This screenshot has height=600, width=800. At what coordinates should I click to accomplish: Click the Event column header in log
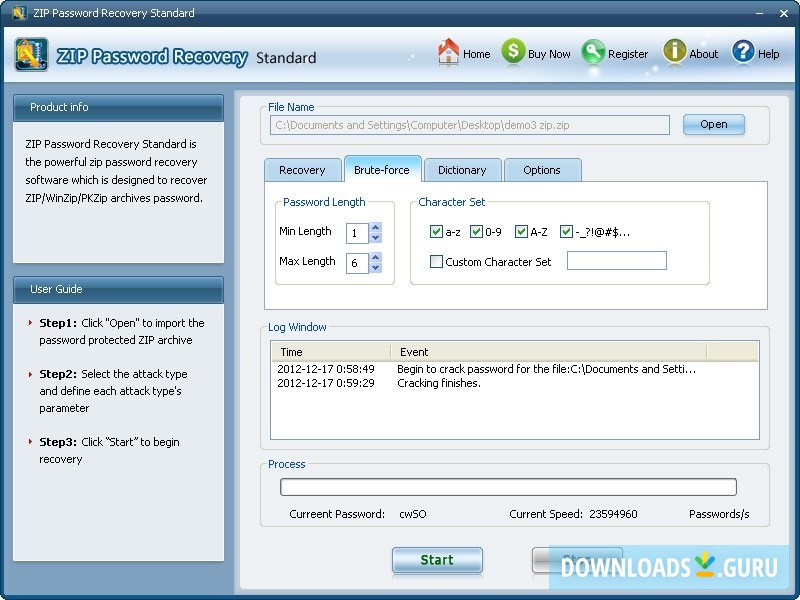(x=549, y=352)
